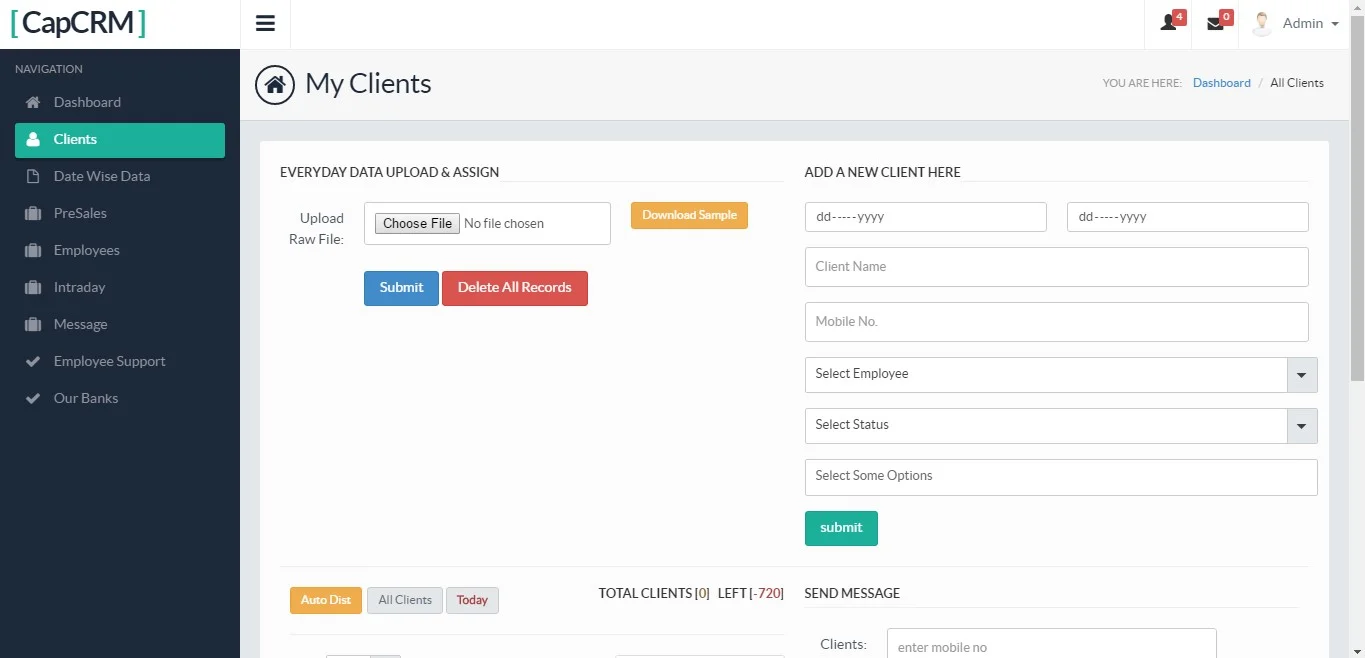Screen dimensions: 1365x658
Task: Click the blue Submit upload button
Action: 401,288
